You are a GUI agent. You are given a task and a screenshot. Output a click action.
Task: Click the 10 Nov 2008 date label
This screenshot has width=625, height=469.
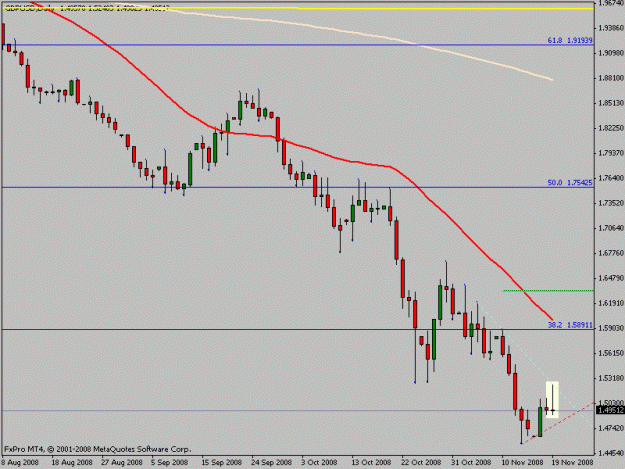tap(523, 463)
